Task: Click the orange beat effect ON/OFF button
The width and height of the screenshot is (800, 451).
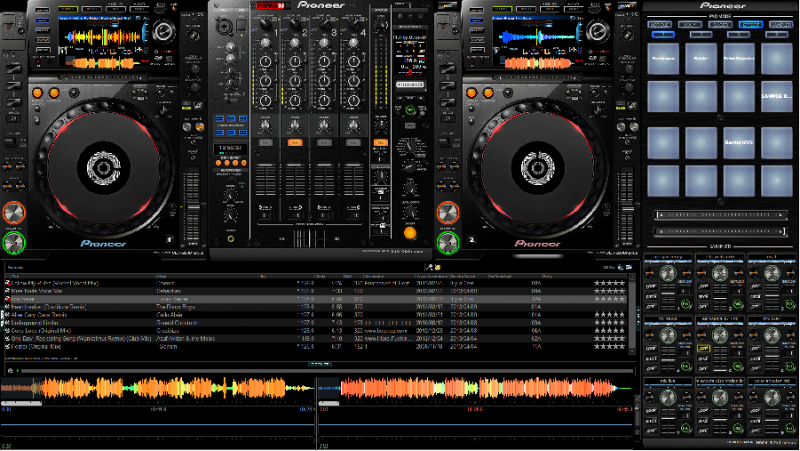Action: [410, 233]
